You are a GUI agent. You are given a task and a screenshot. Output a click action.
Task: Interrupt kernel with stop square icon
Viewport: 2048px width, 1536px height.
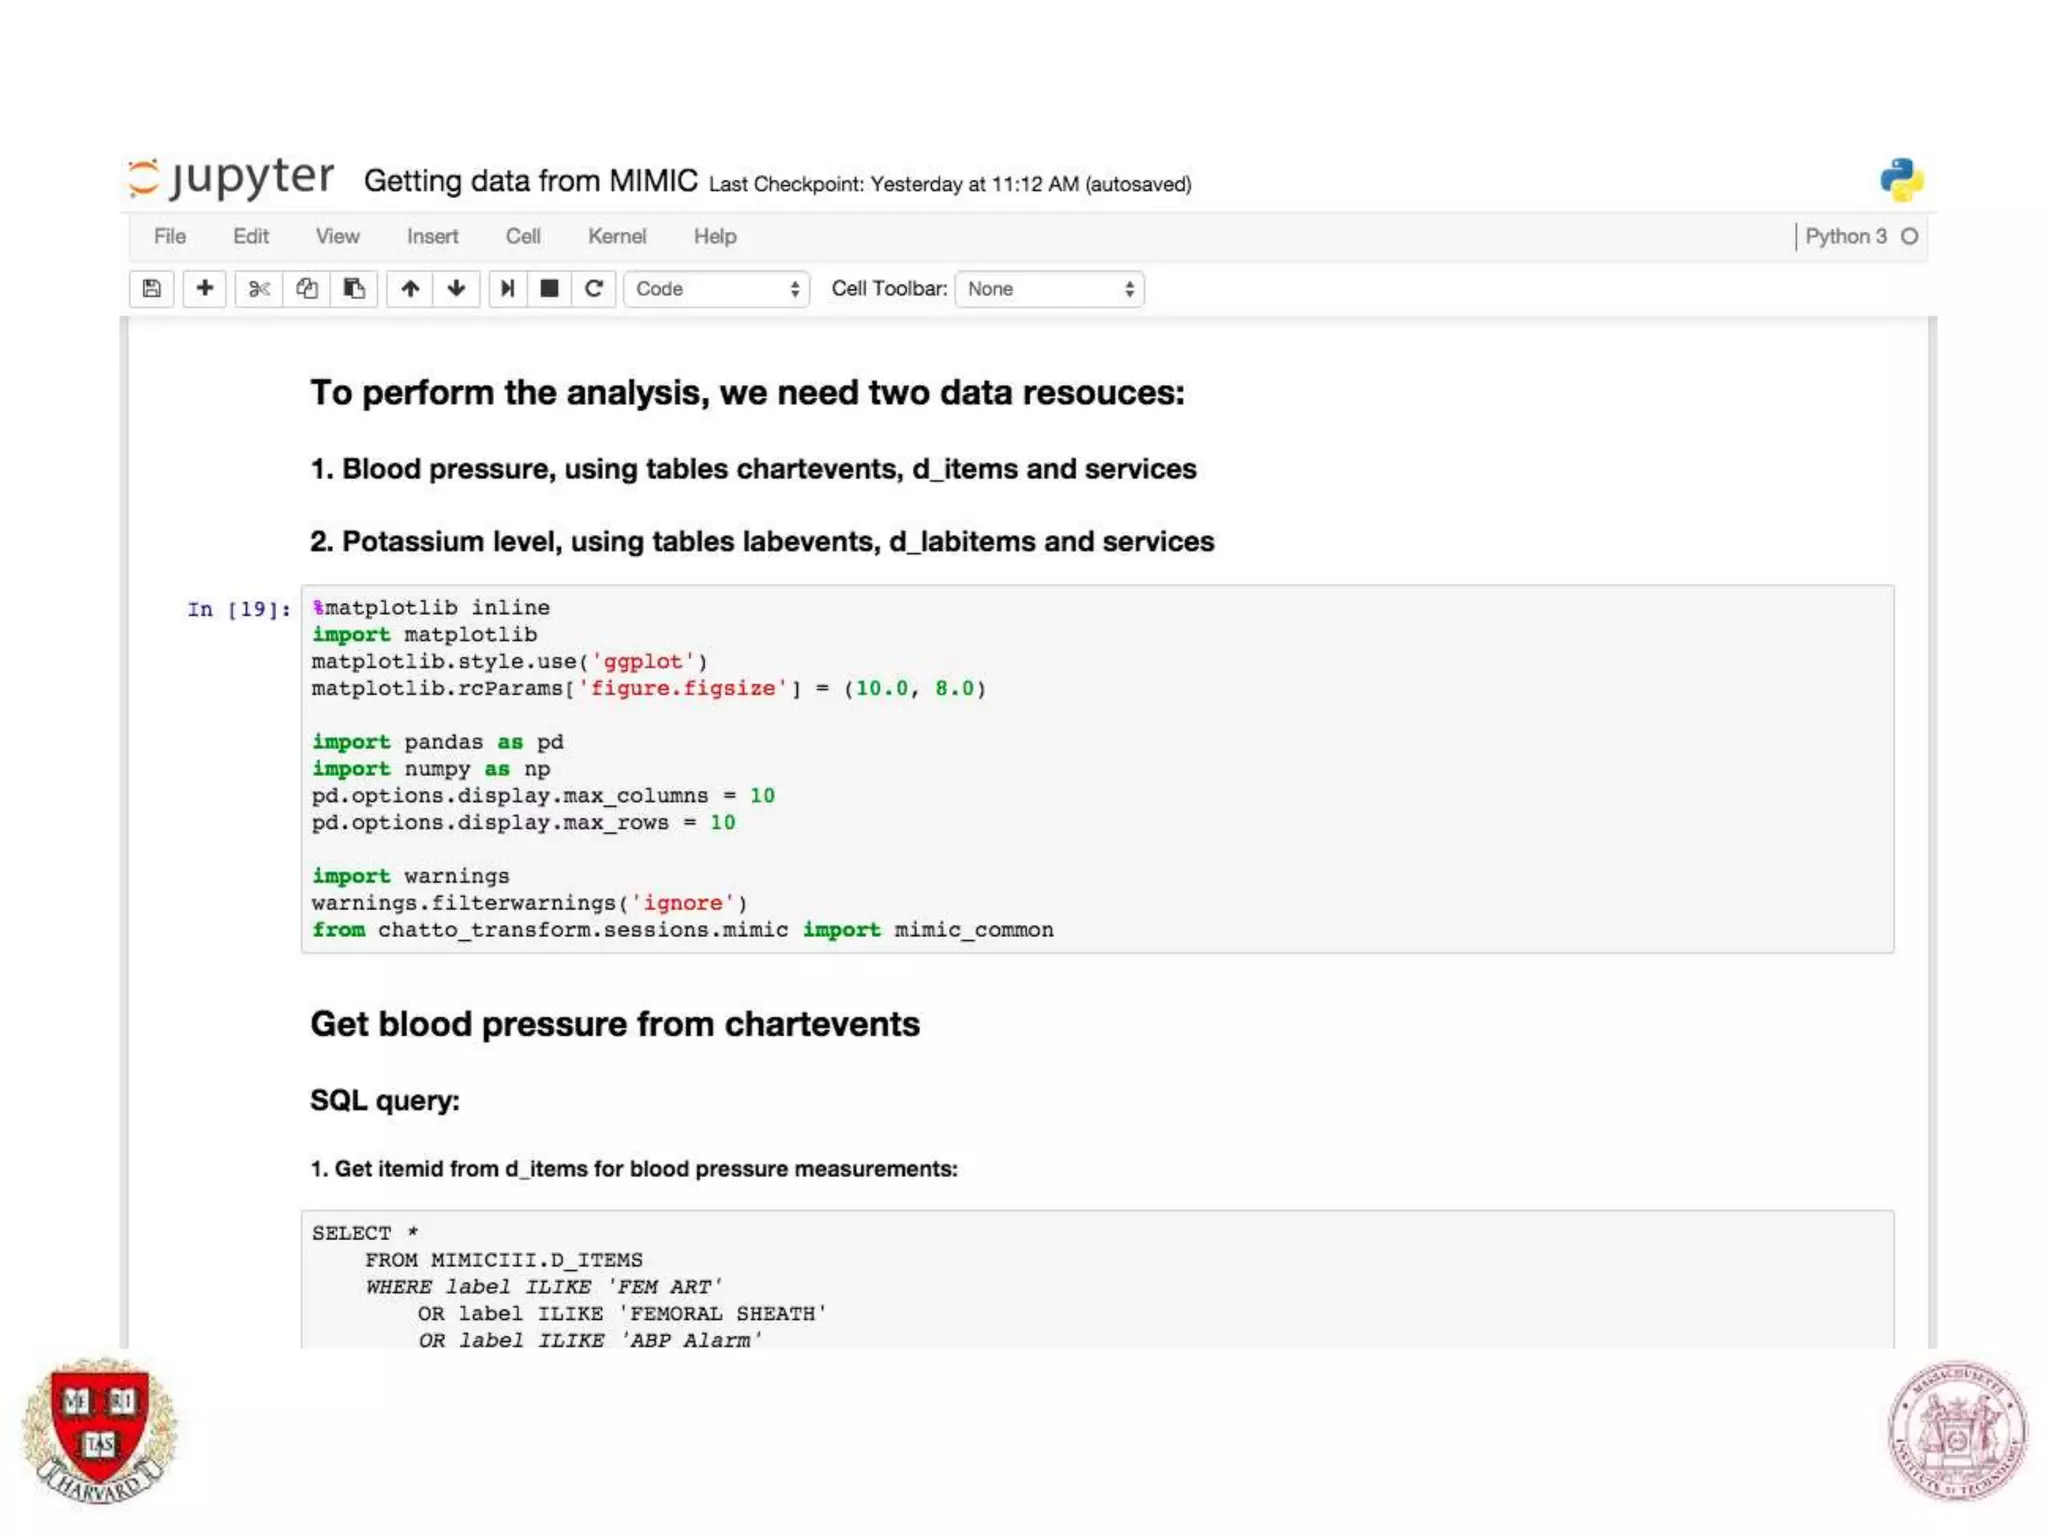tap(549, 289)
